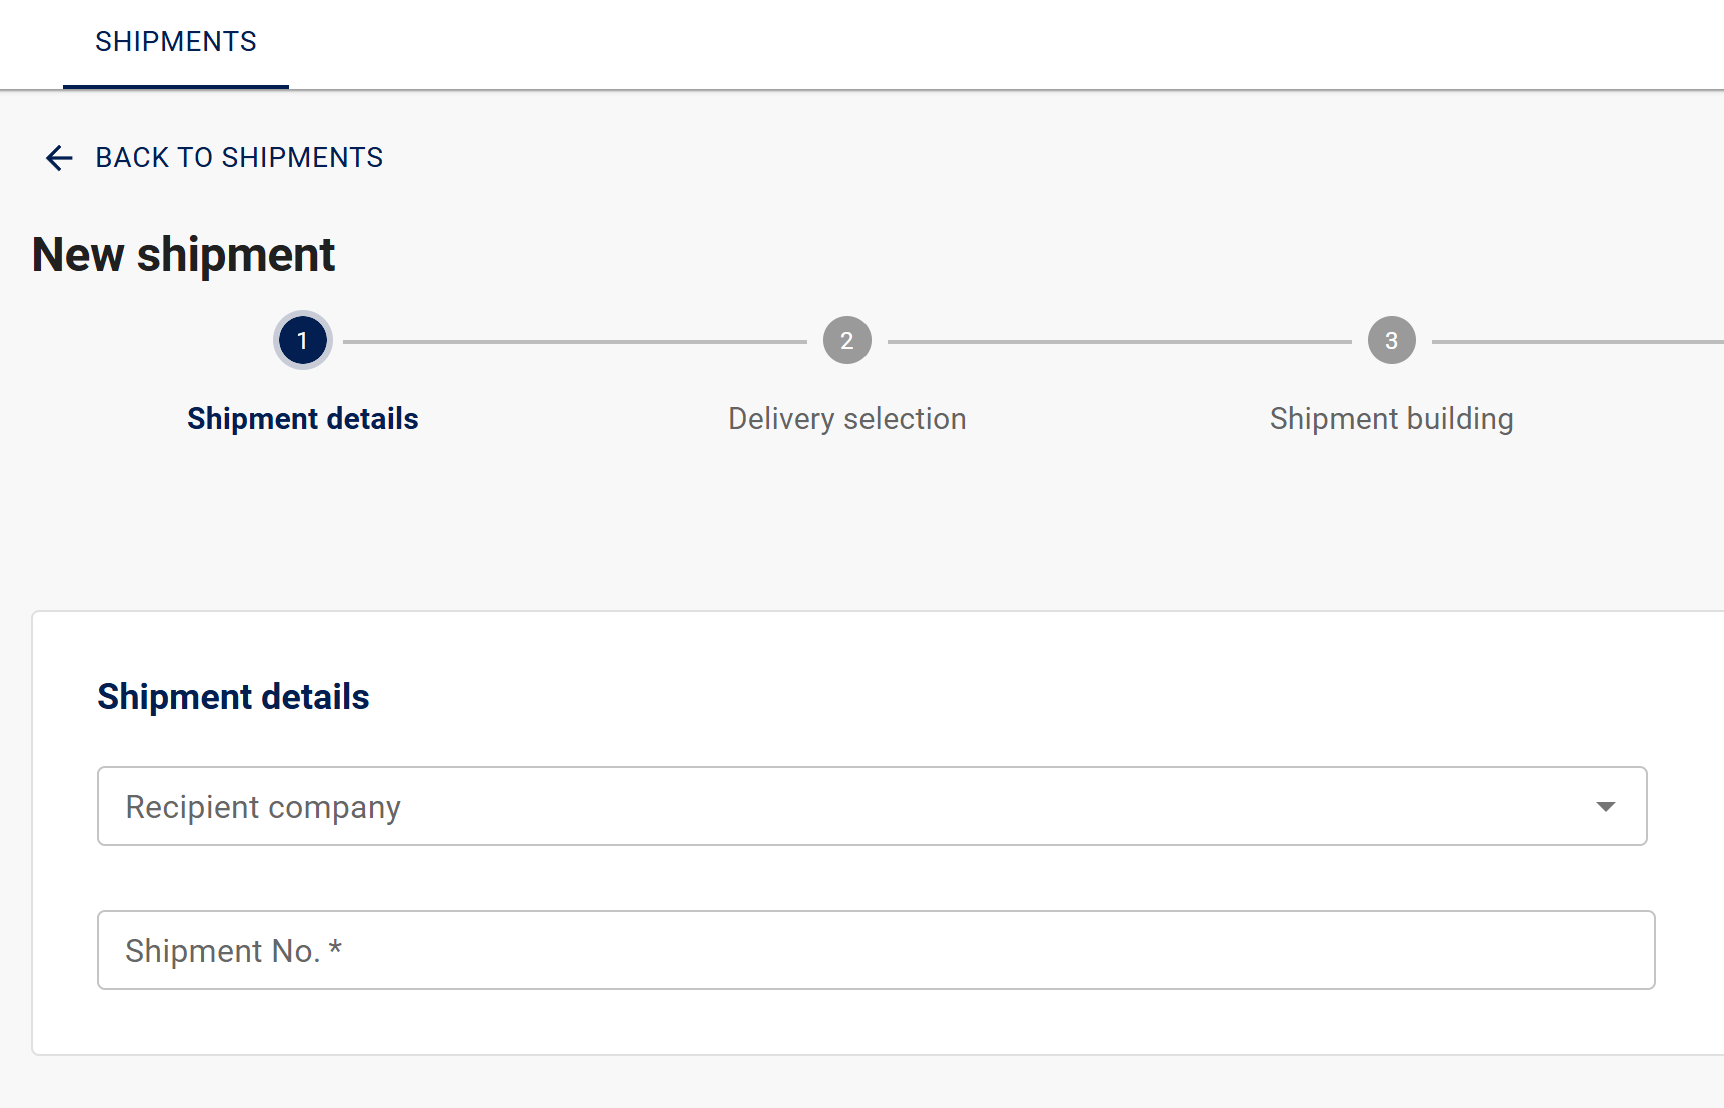Click the connector line between steps 2 and 3

[x=1119, y=342]
